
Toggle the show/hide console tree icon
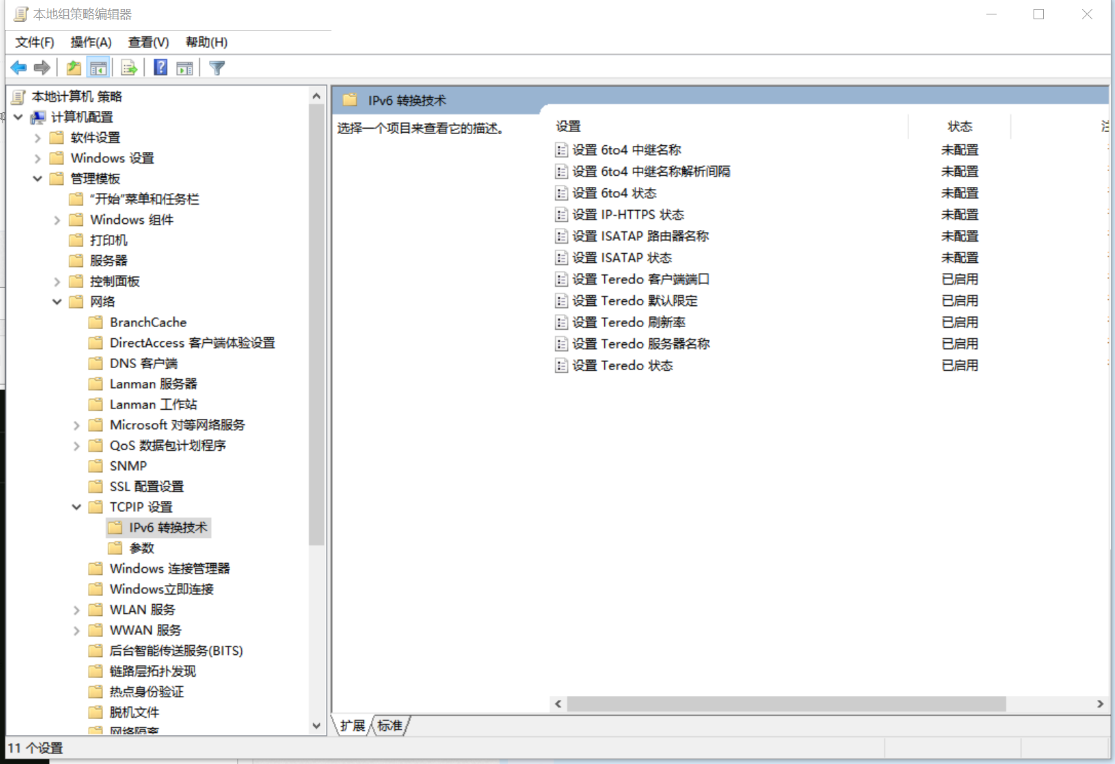point(98,68)
